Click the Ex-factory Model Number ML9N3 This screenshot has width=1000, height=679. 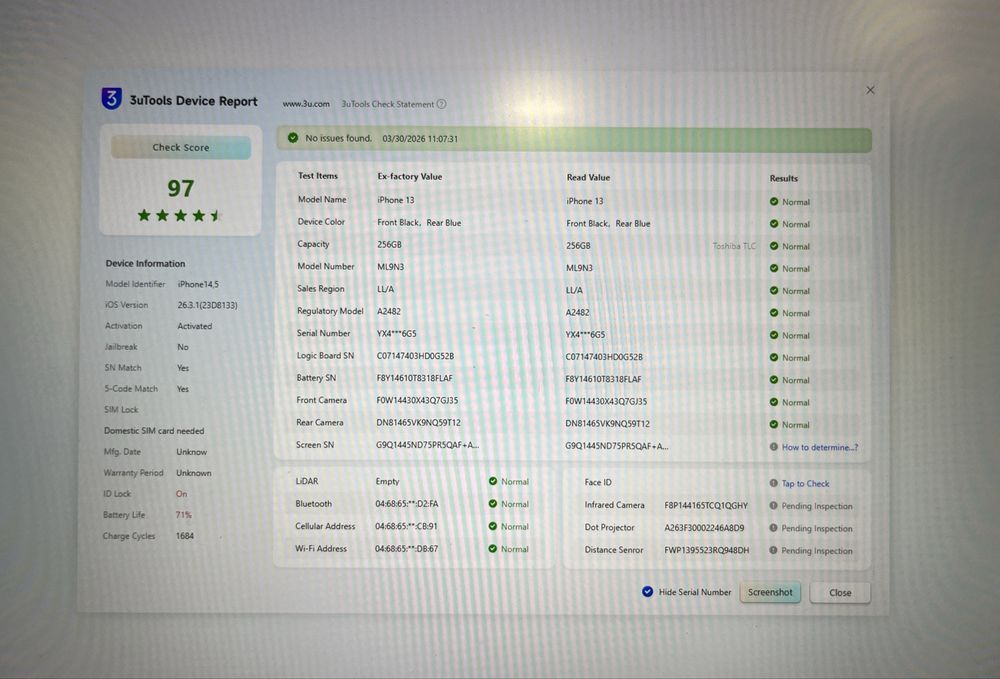pos(390,266)
